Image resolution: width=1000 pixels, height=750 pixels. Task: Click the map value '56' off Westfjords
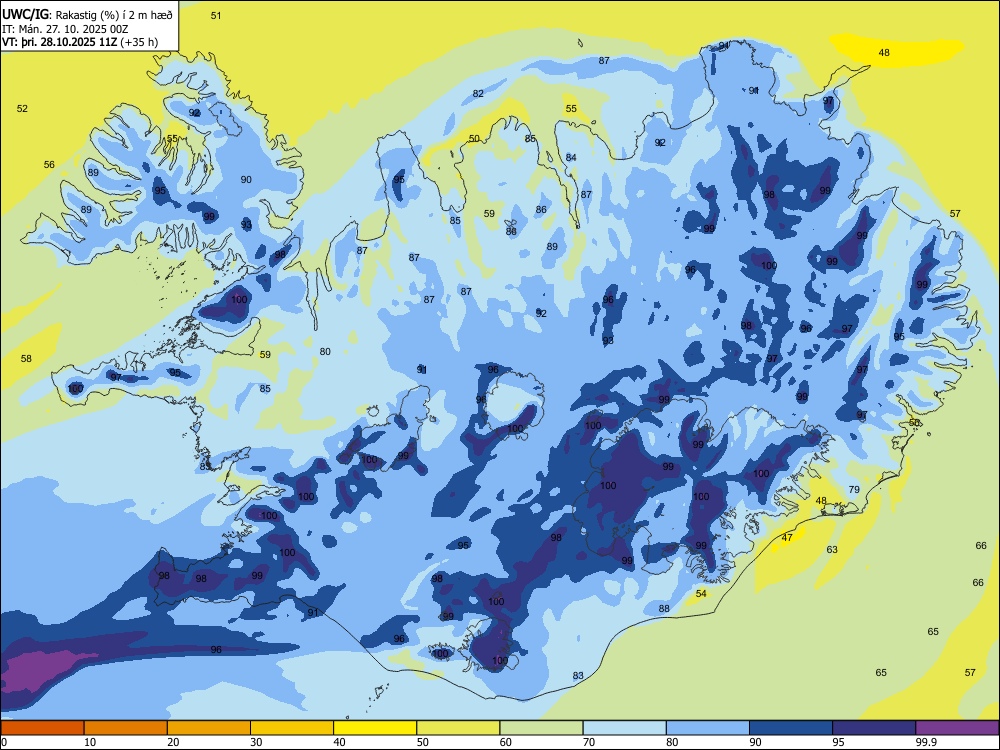point(49,165)
